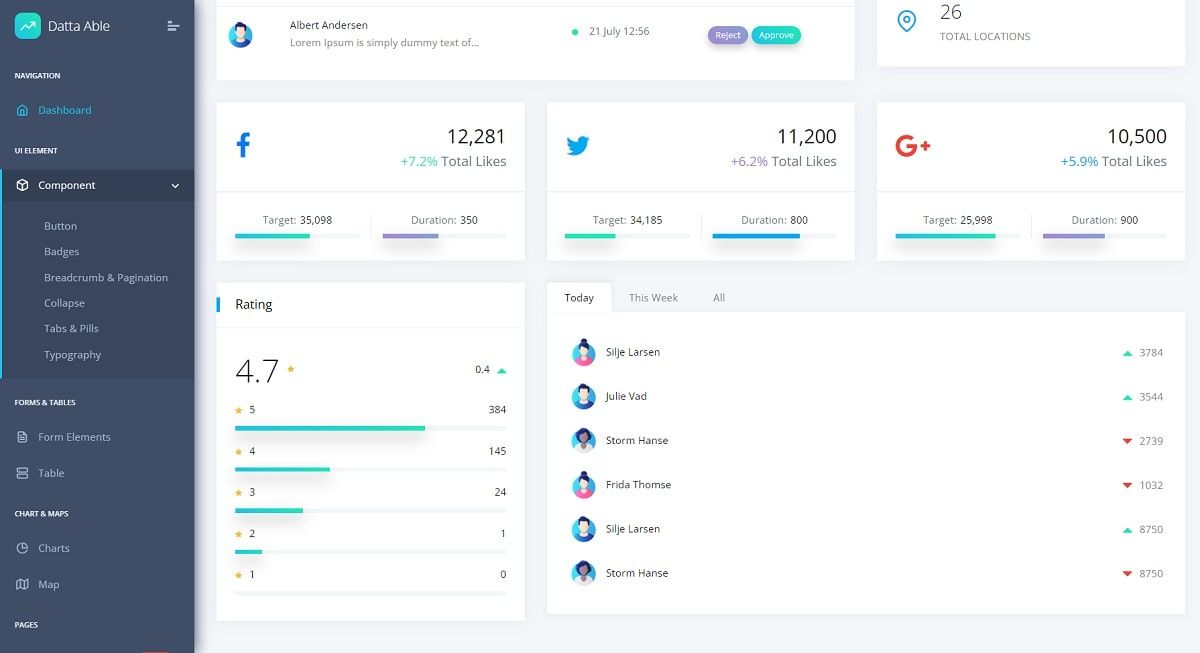Switch to the This Week tab
Image resolution: width=1200 pixels, height=653 pixels.
[x=653, y=297]
